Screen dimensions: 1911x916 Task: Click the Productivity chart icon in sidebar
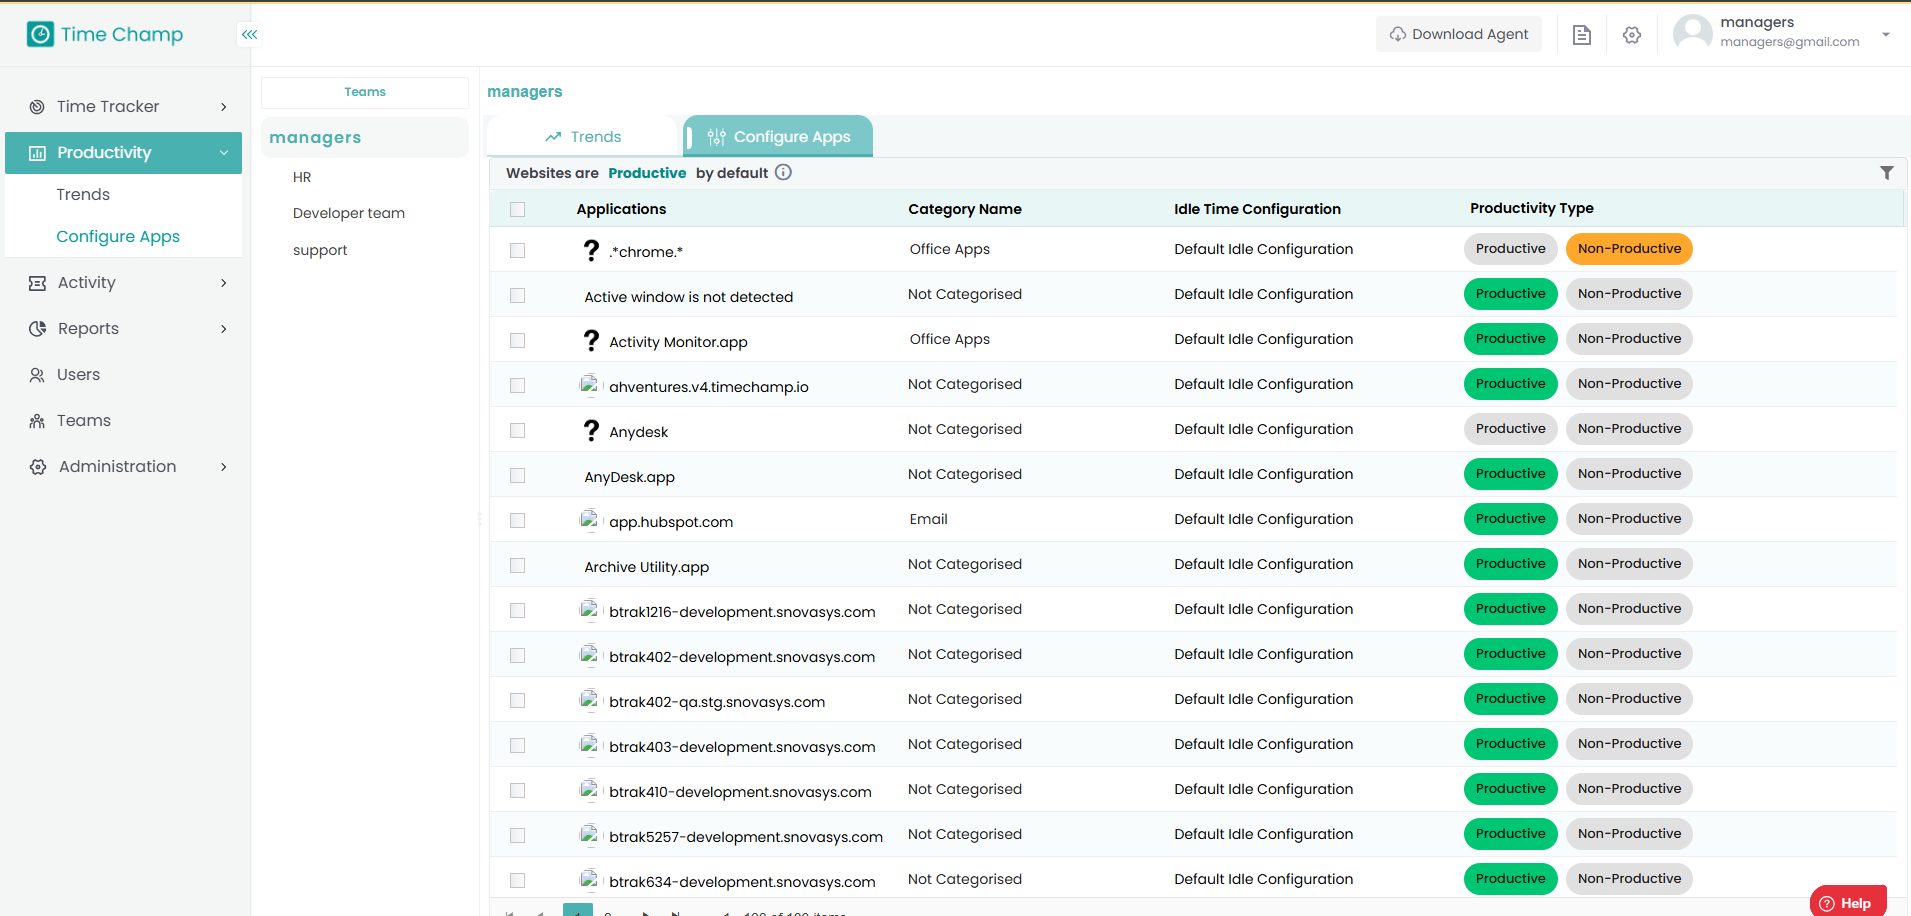pos(38,153)
